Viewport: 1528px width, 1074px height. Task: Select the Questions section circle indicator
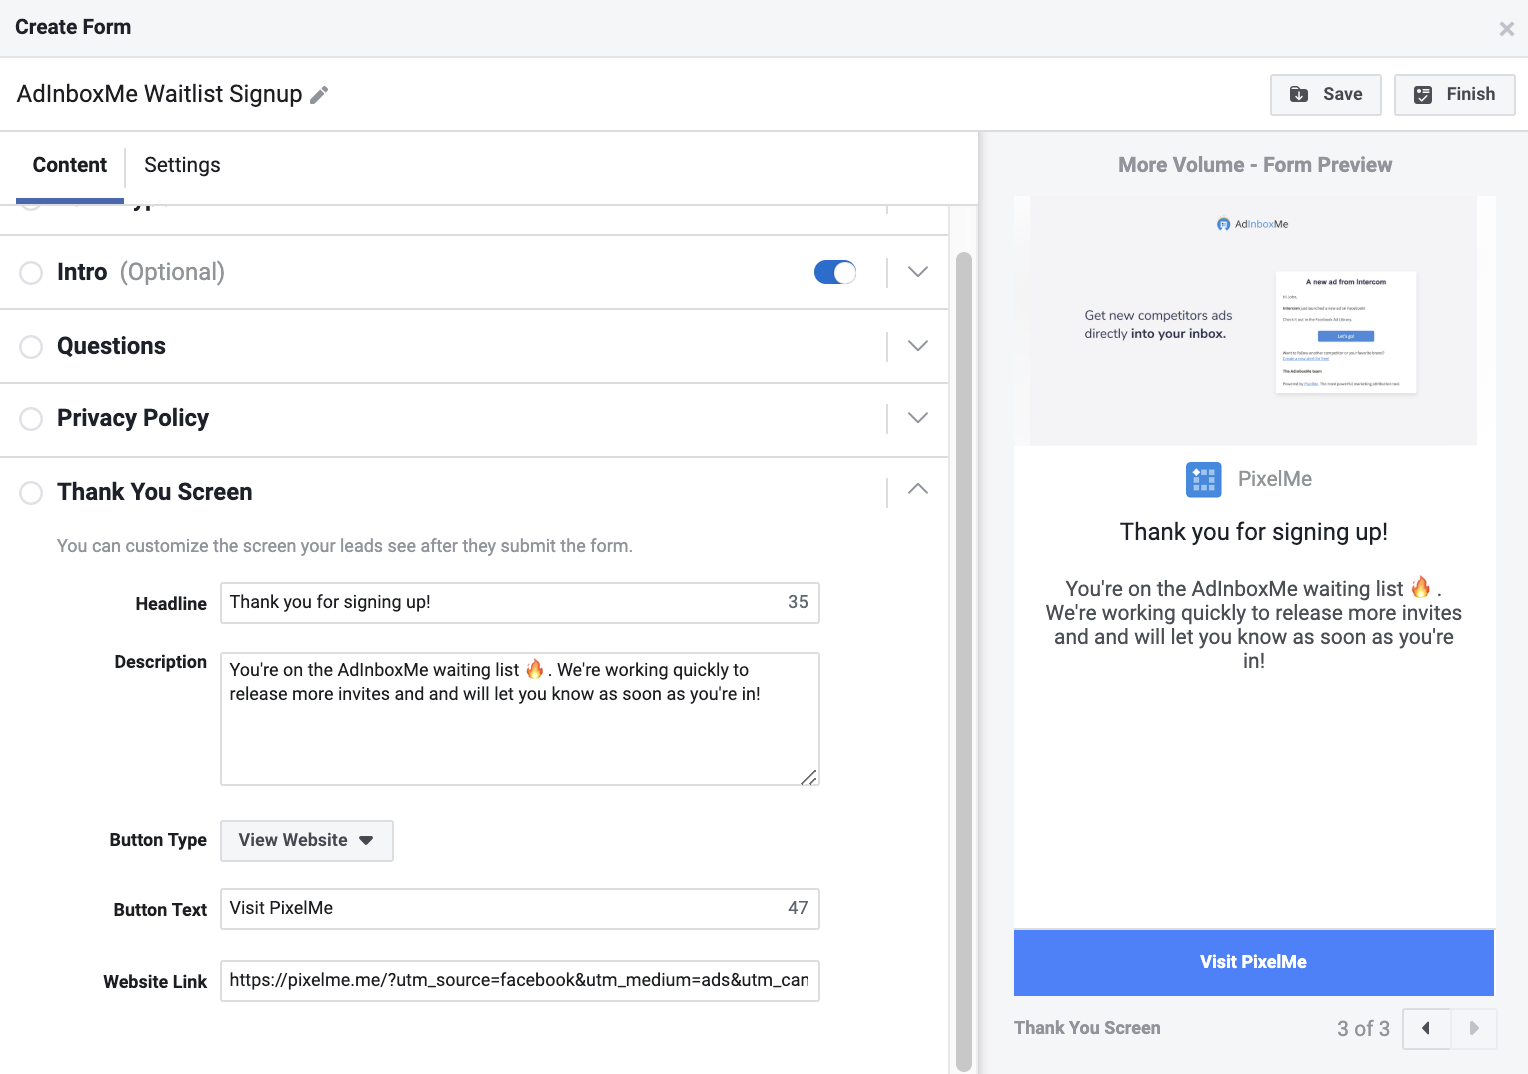(x=31, y=347)
